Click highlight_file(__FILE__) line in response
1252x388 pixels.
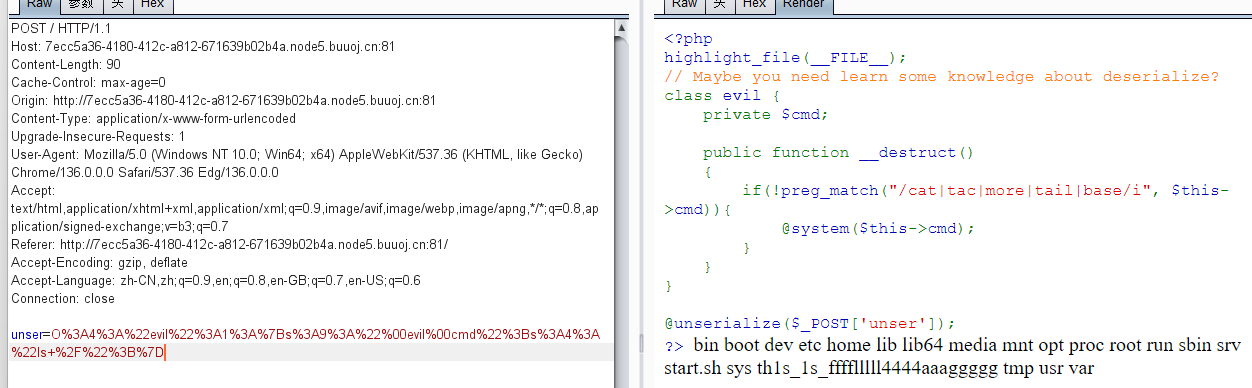click(785, 57)
